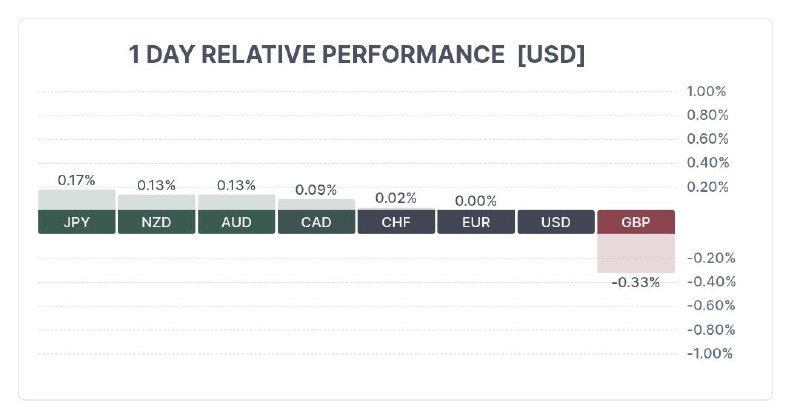Click the light green JPY performance bar
Screen dimensions: 800x414
tap(77, 199)
